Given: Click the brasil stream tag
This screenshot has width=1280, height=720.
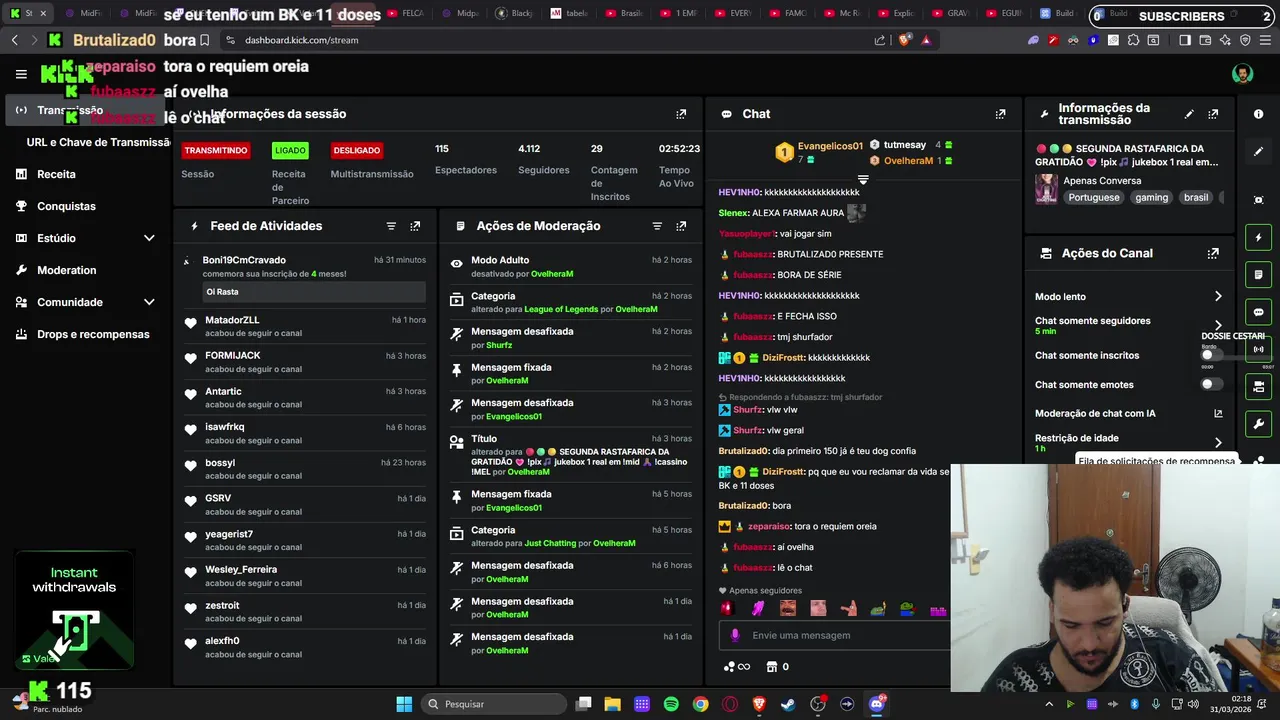Looking at the screenshot, I should [x=1196, y=197].
